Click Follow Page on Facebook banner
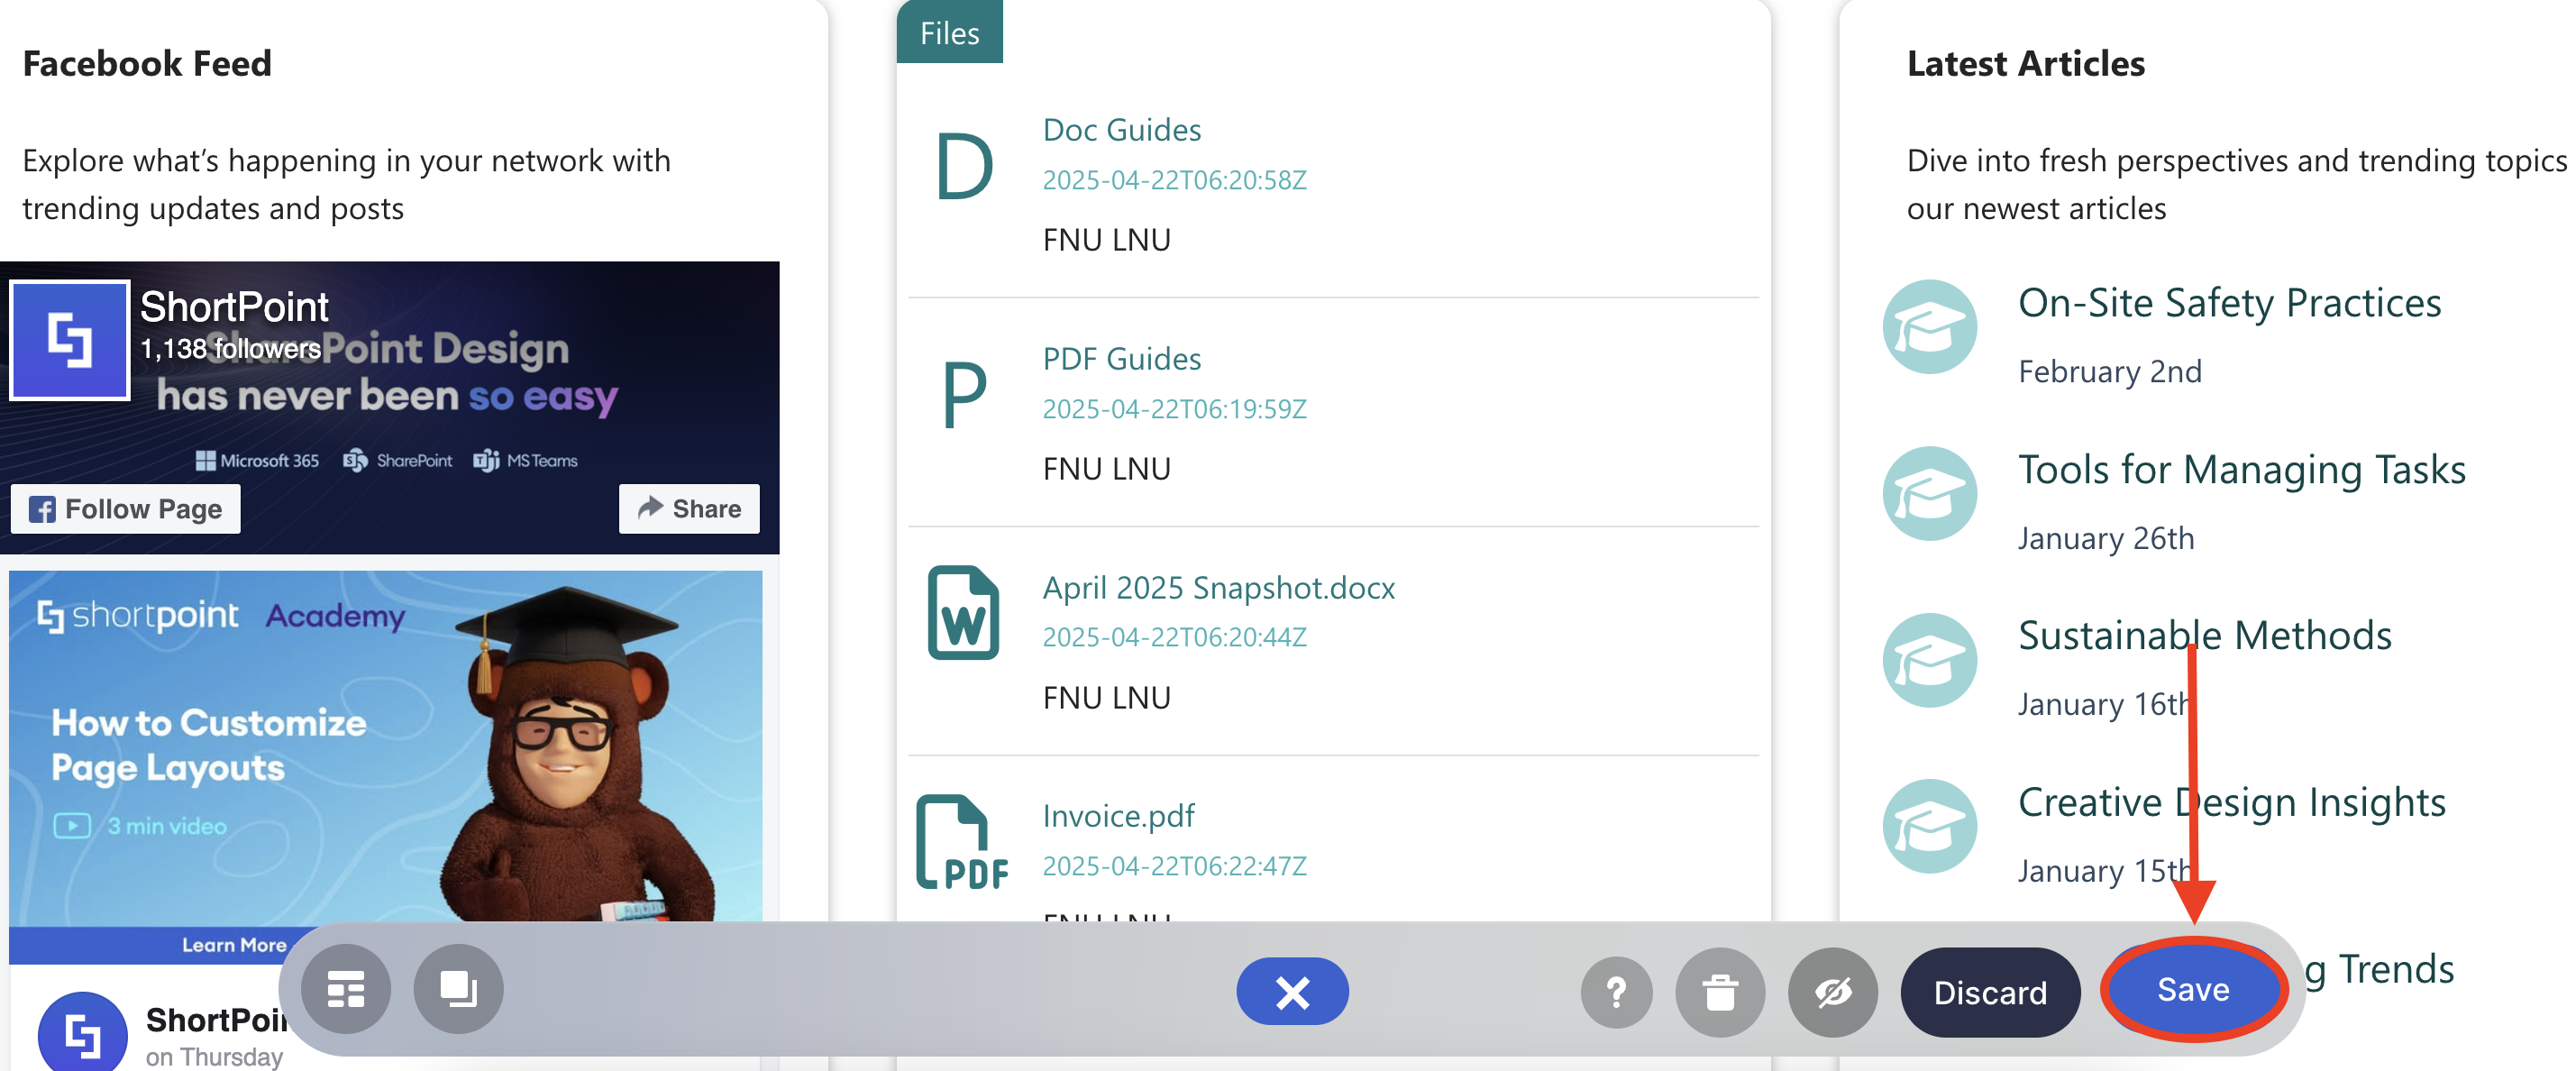This screenshot has width=2576, height=1071. click(126, 509)
